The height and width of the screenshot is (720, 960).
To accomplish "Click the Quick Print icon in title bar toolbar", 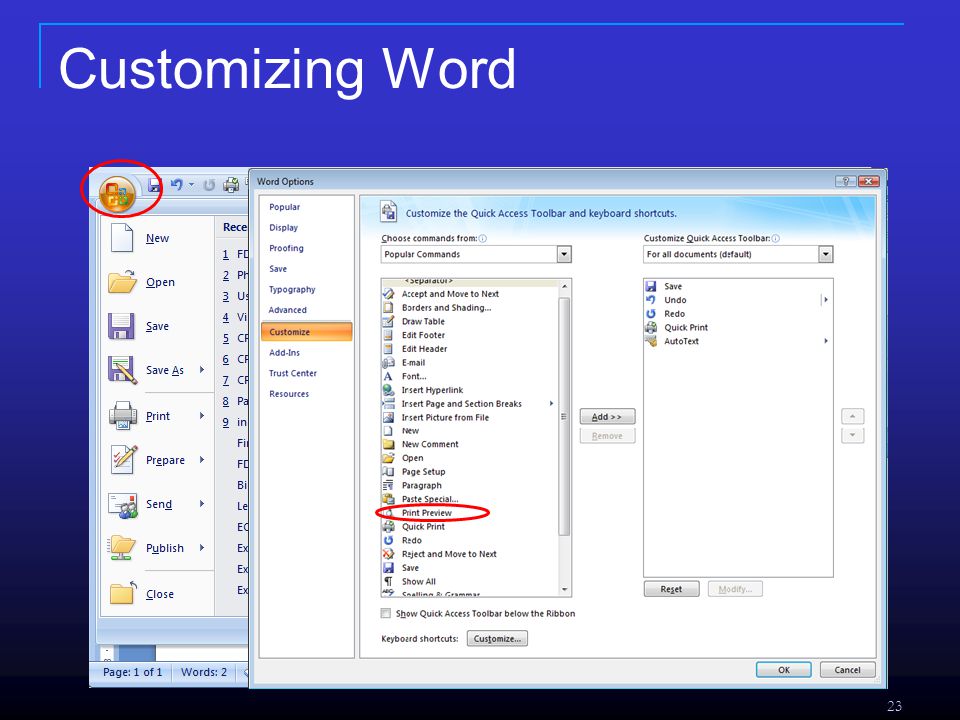I will click(231, 184).
